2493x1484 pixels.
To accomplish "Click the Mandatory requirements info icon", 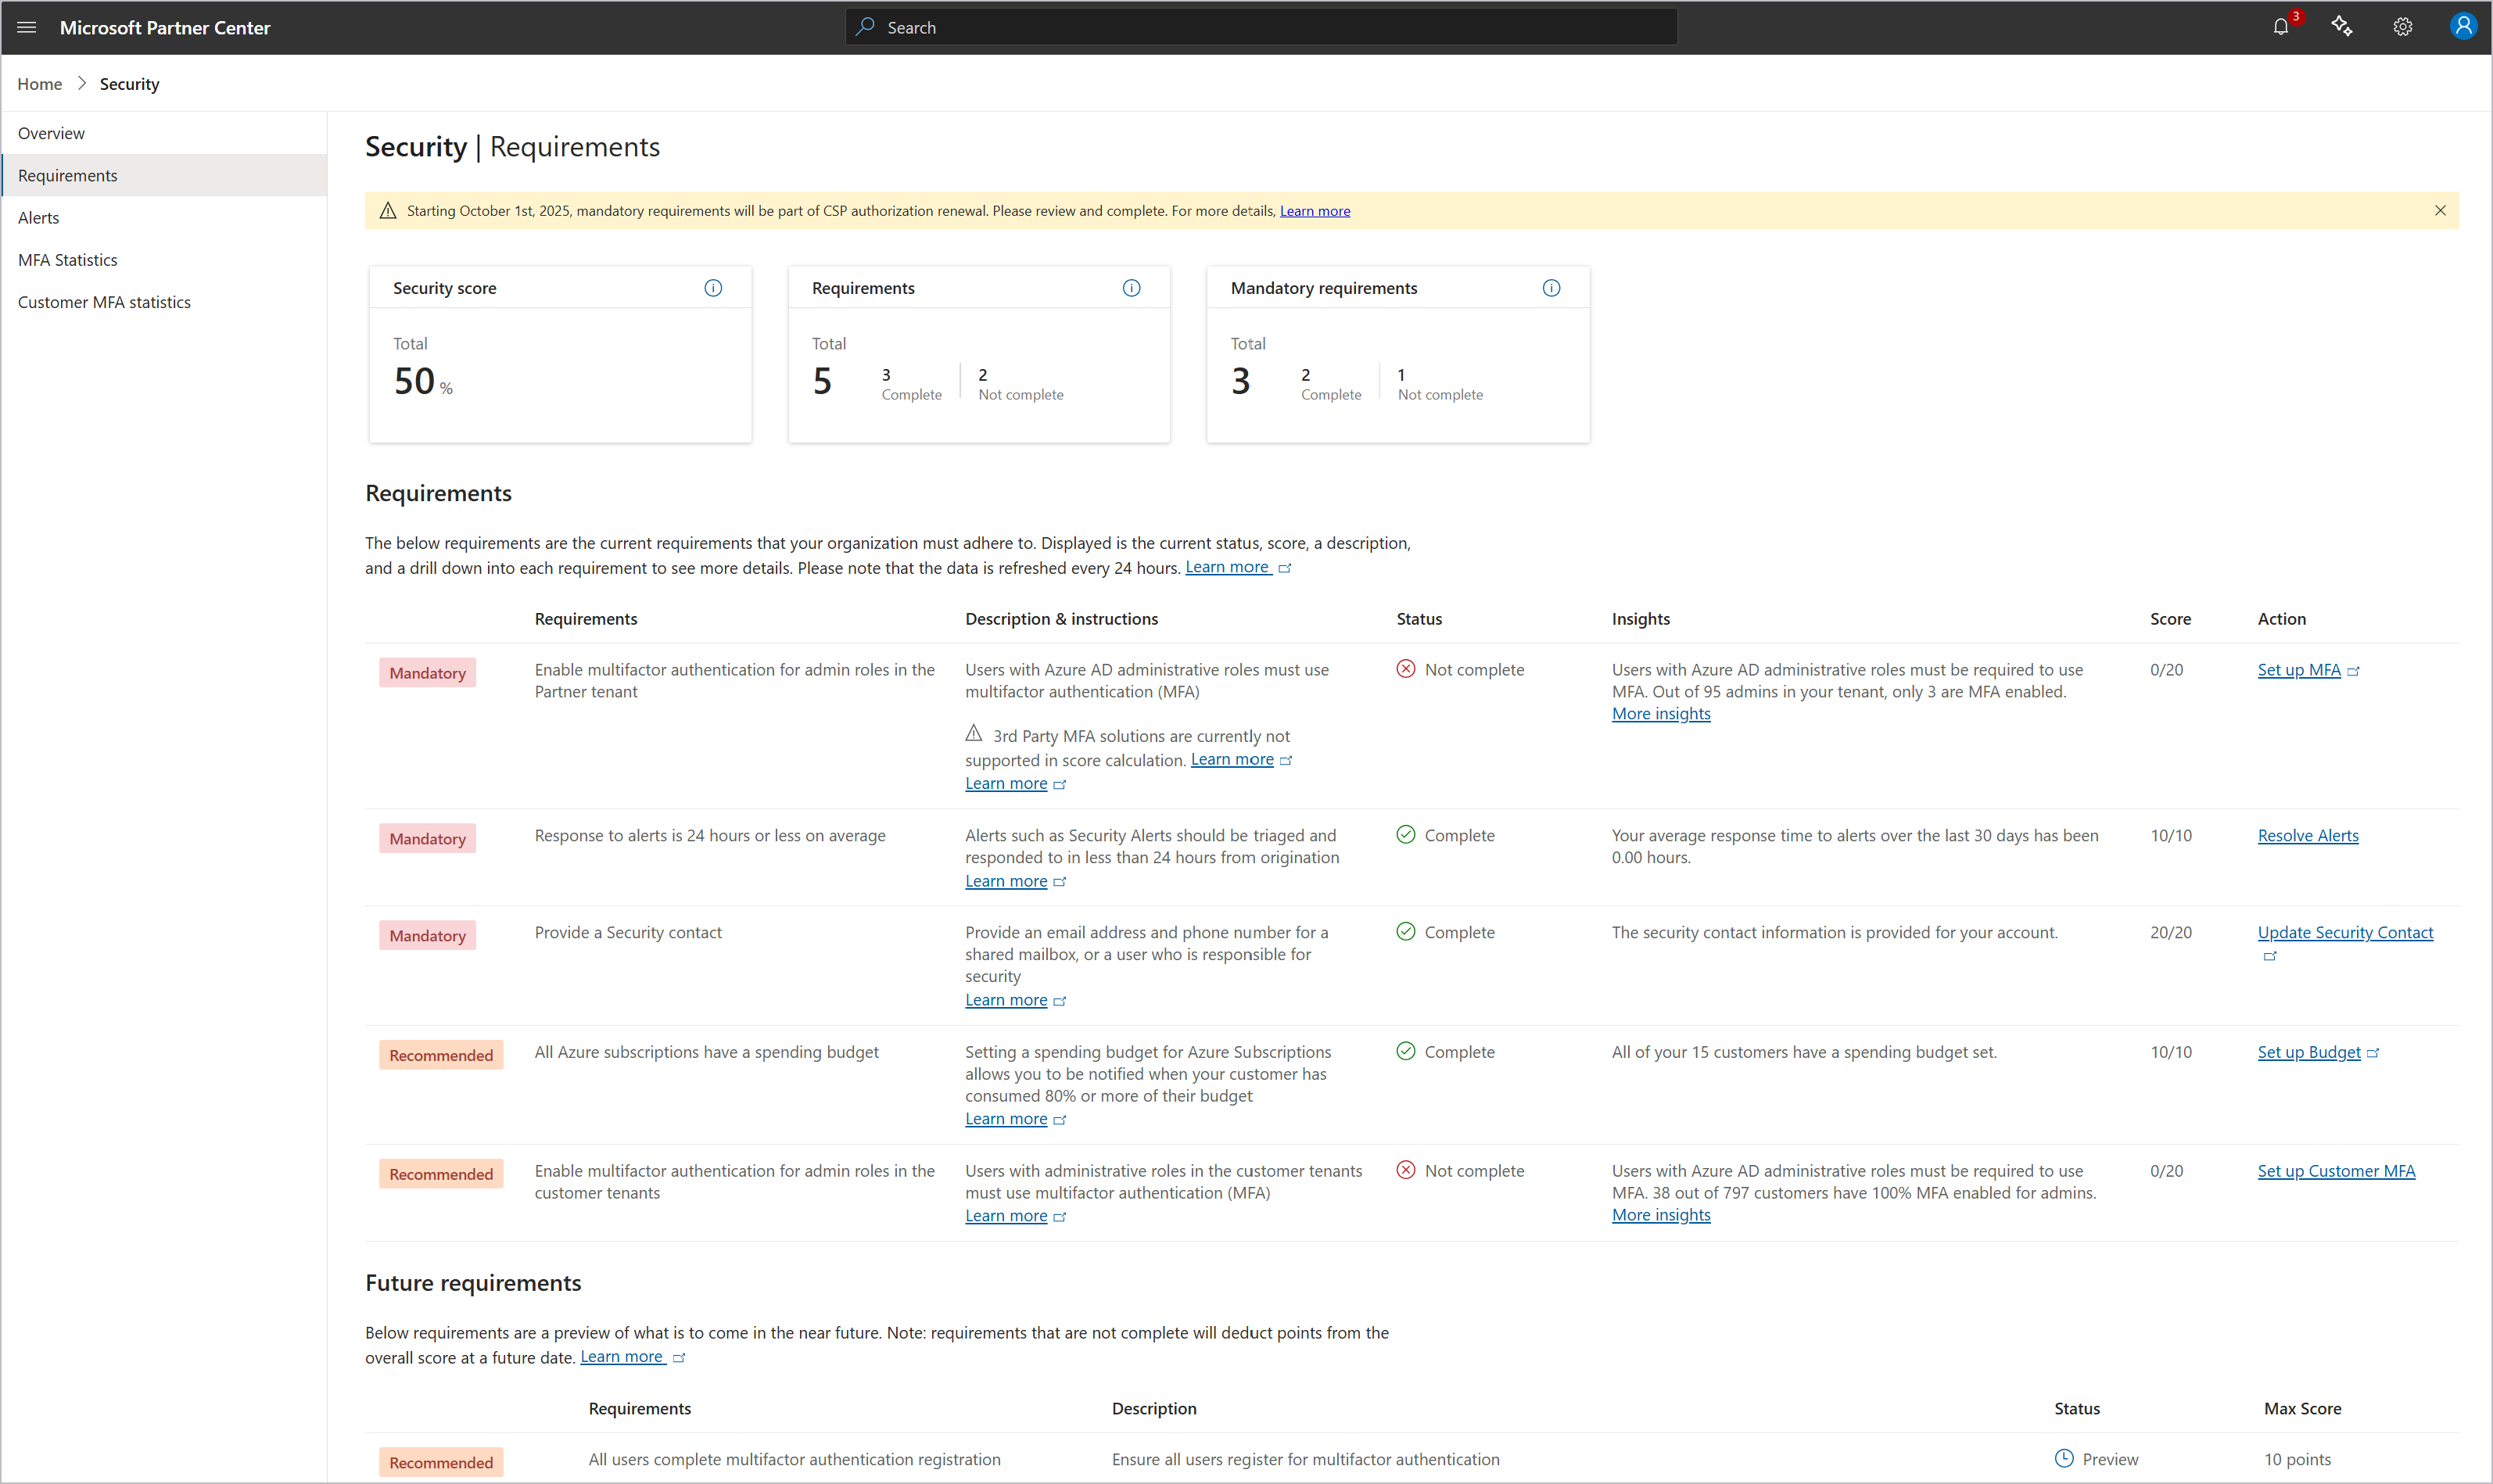I will (x=1551, y=288).
